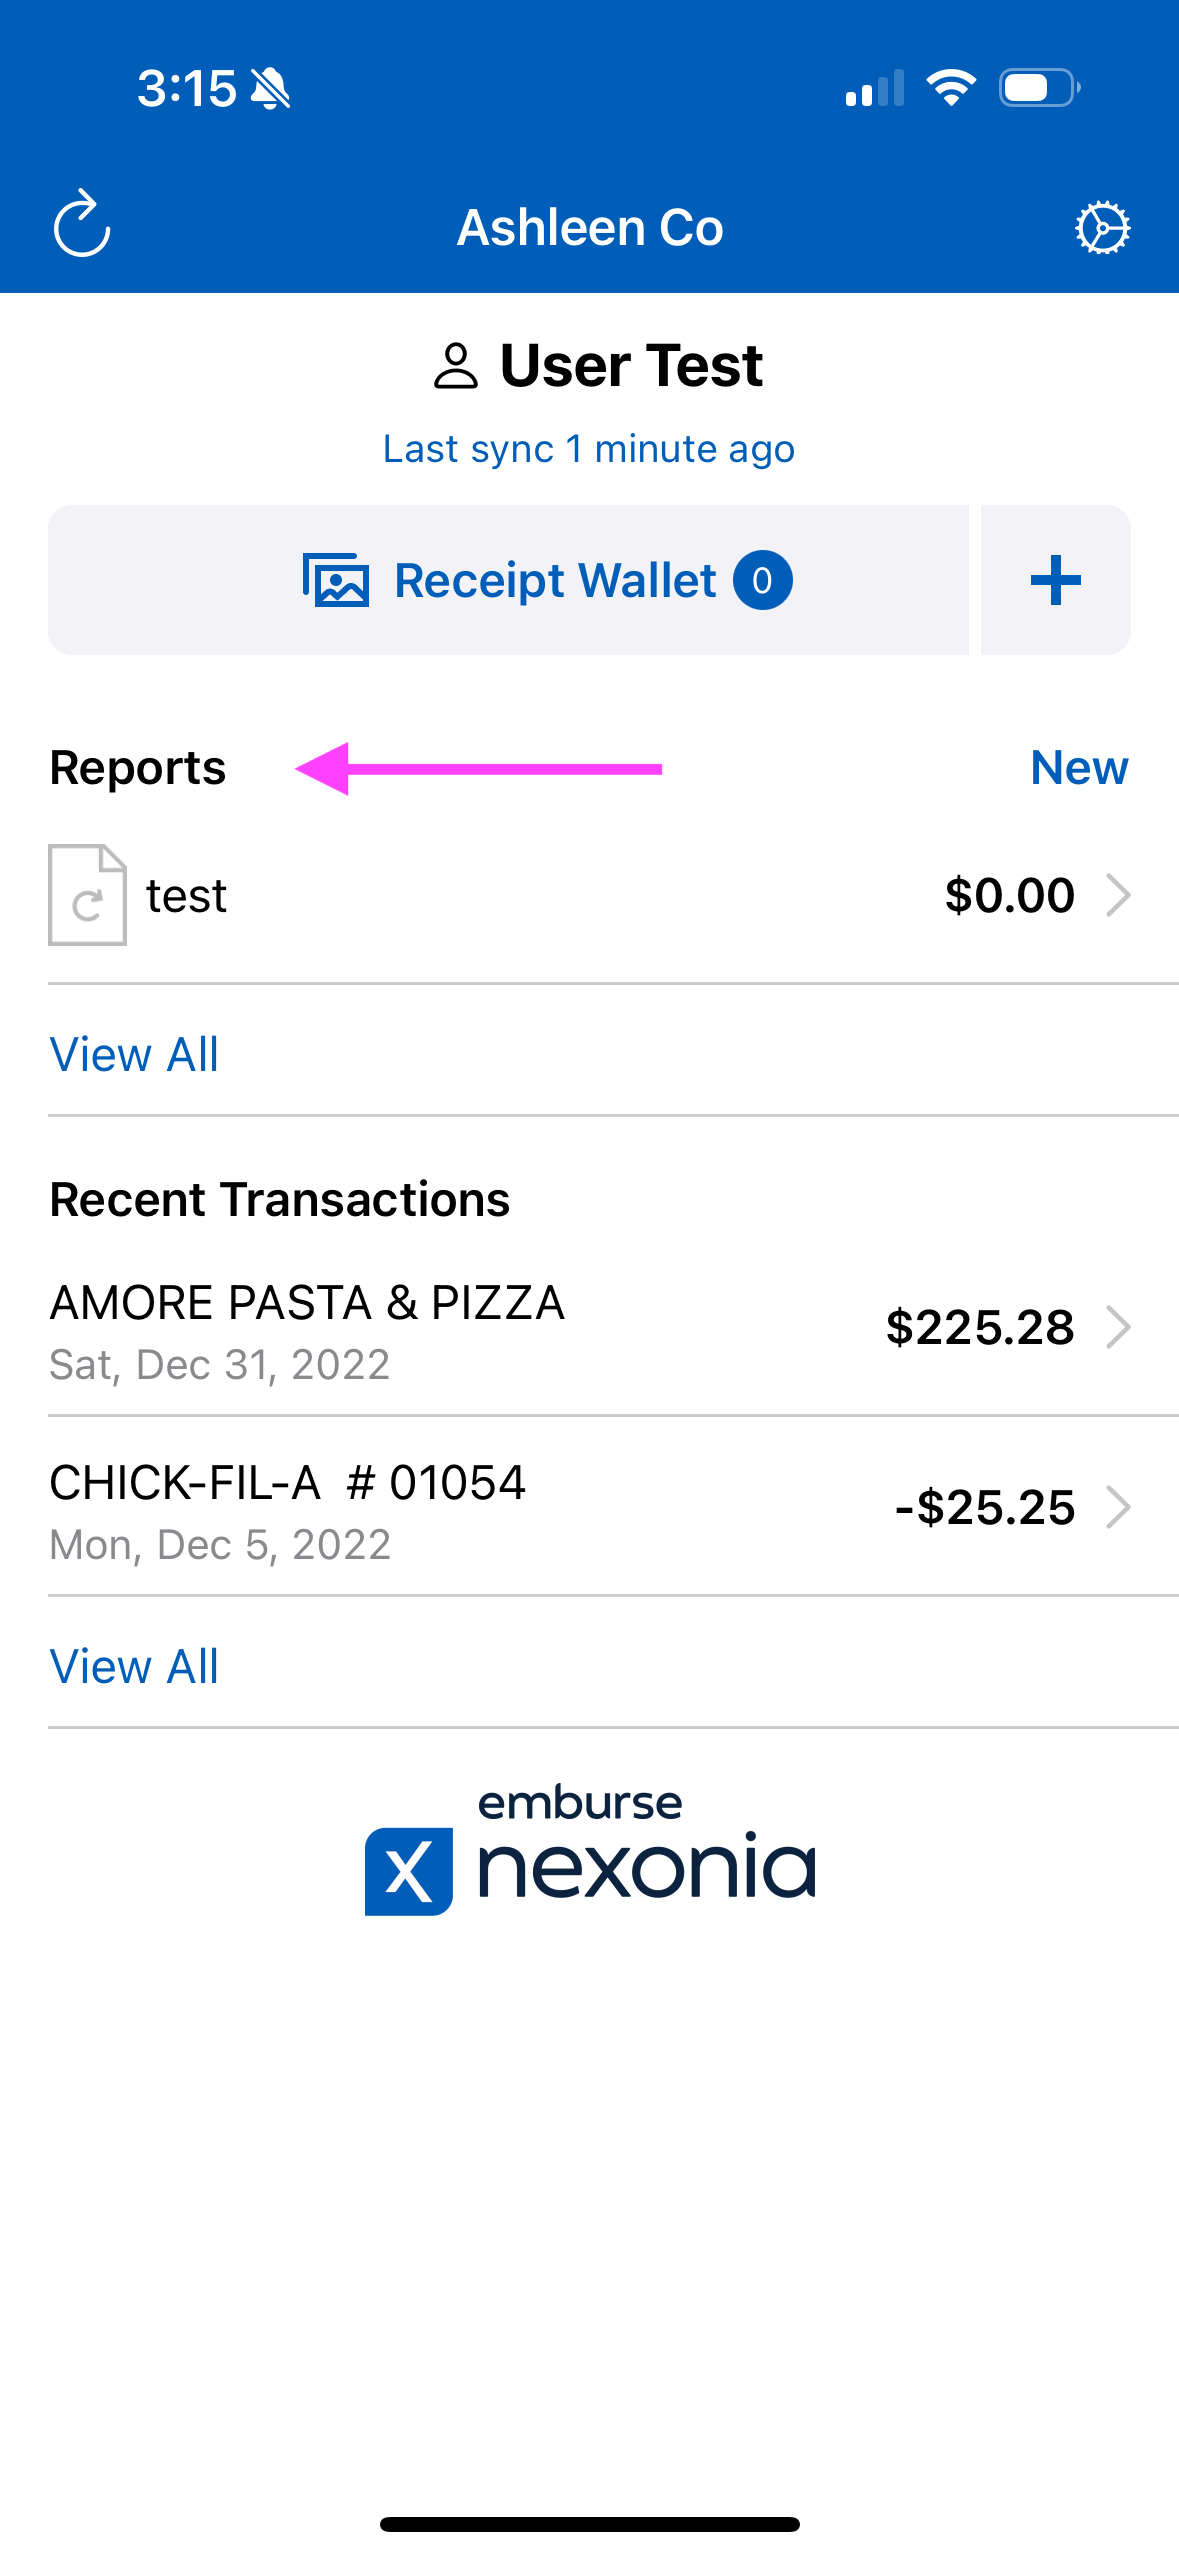Viewport: 1179px width, 2556px height.
Task: Add new receipt with plus button
Action: (1056, 580)
